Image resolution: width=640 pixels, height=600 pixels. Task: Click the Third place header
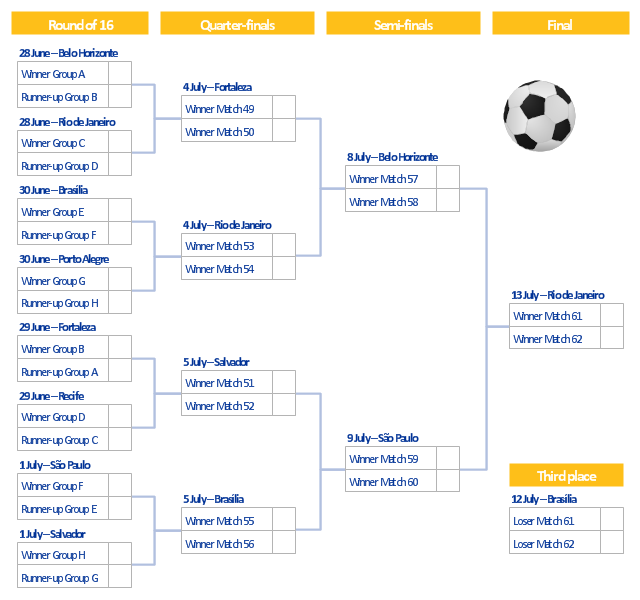[x=567, y=475]
